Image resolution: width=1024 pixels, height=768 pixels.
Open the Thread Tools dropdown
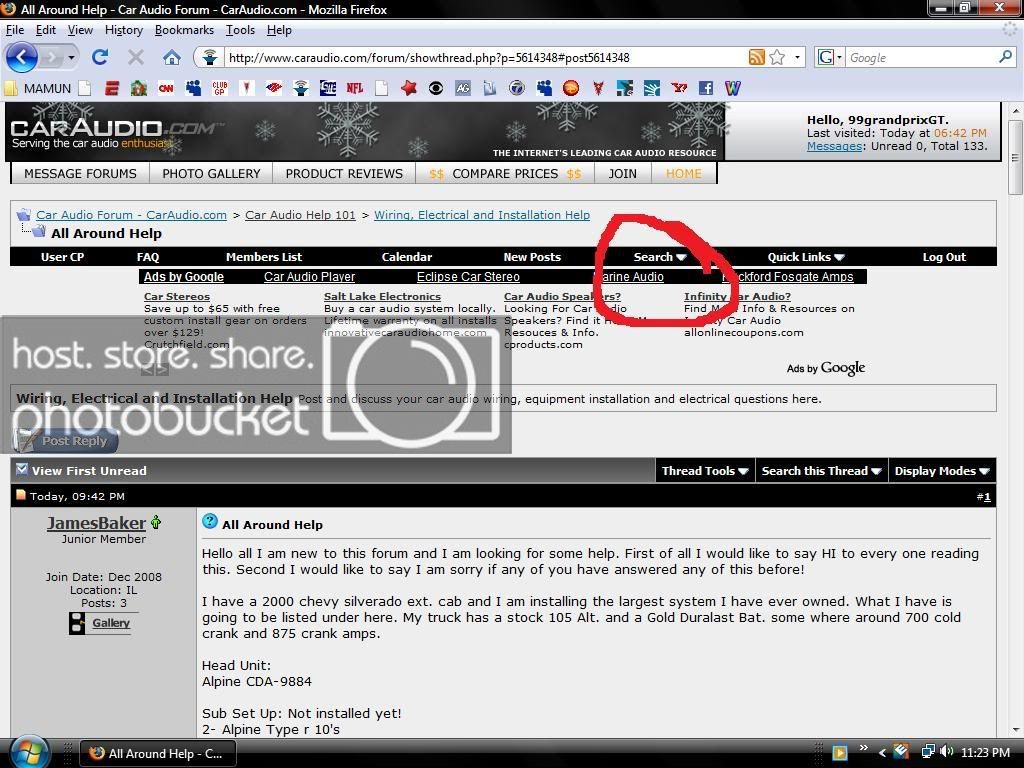(x=705, y=471)
